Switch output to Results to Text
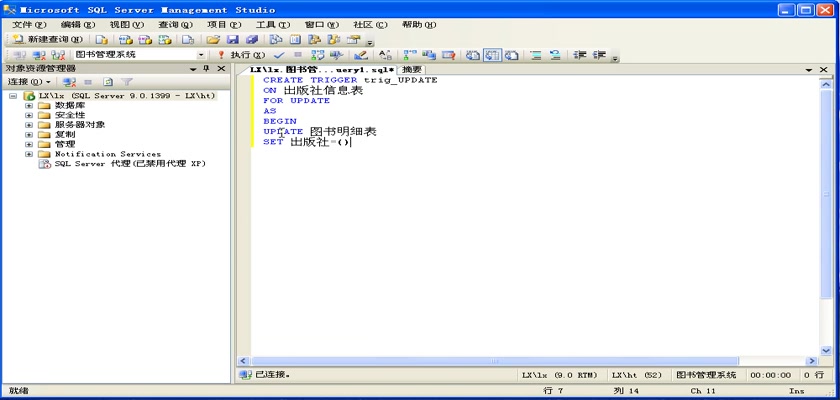 (x=472, y=55)
